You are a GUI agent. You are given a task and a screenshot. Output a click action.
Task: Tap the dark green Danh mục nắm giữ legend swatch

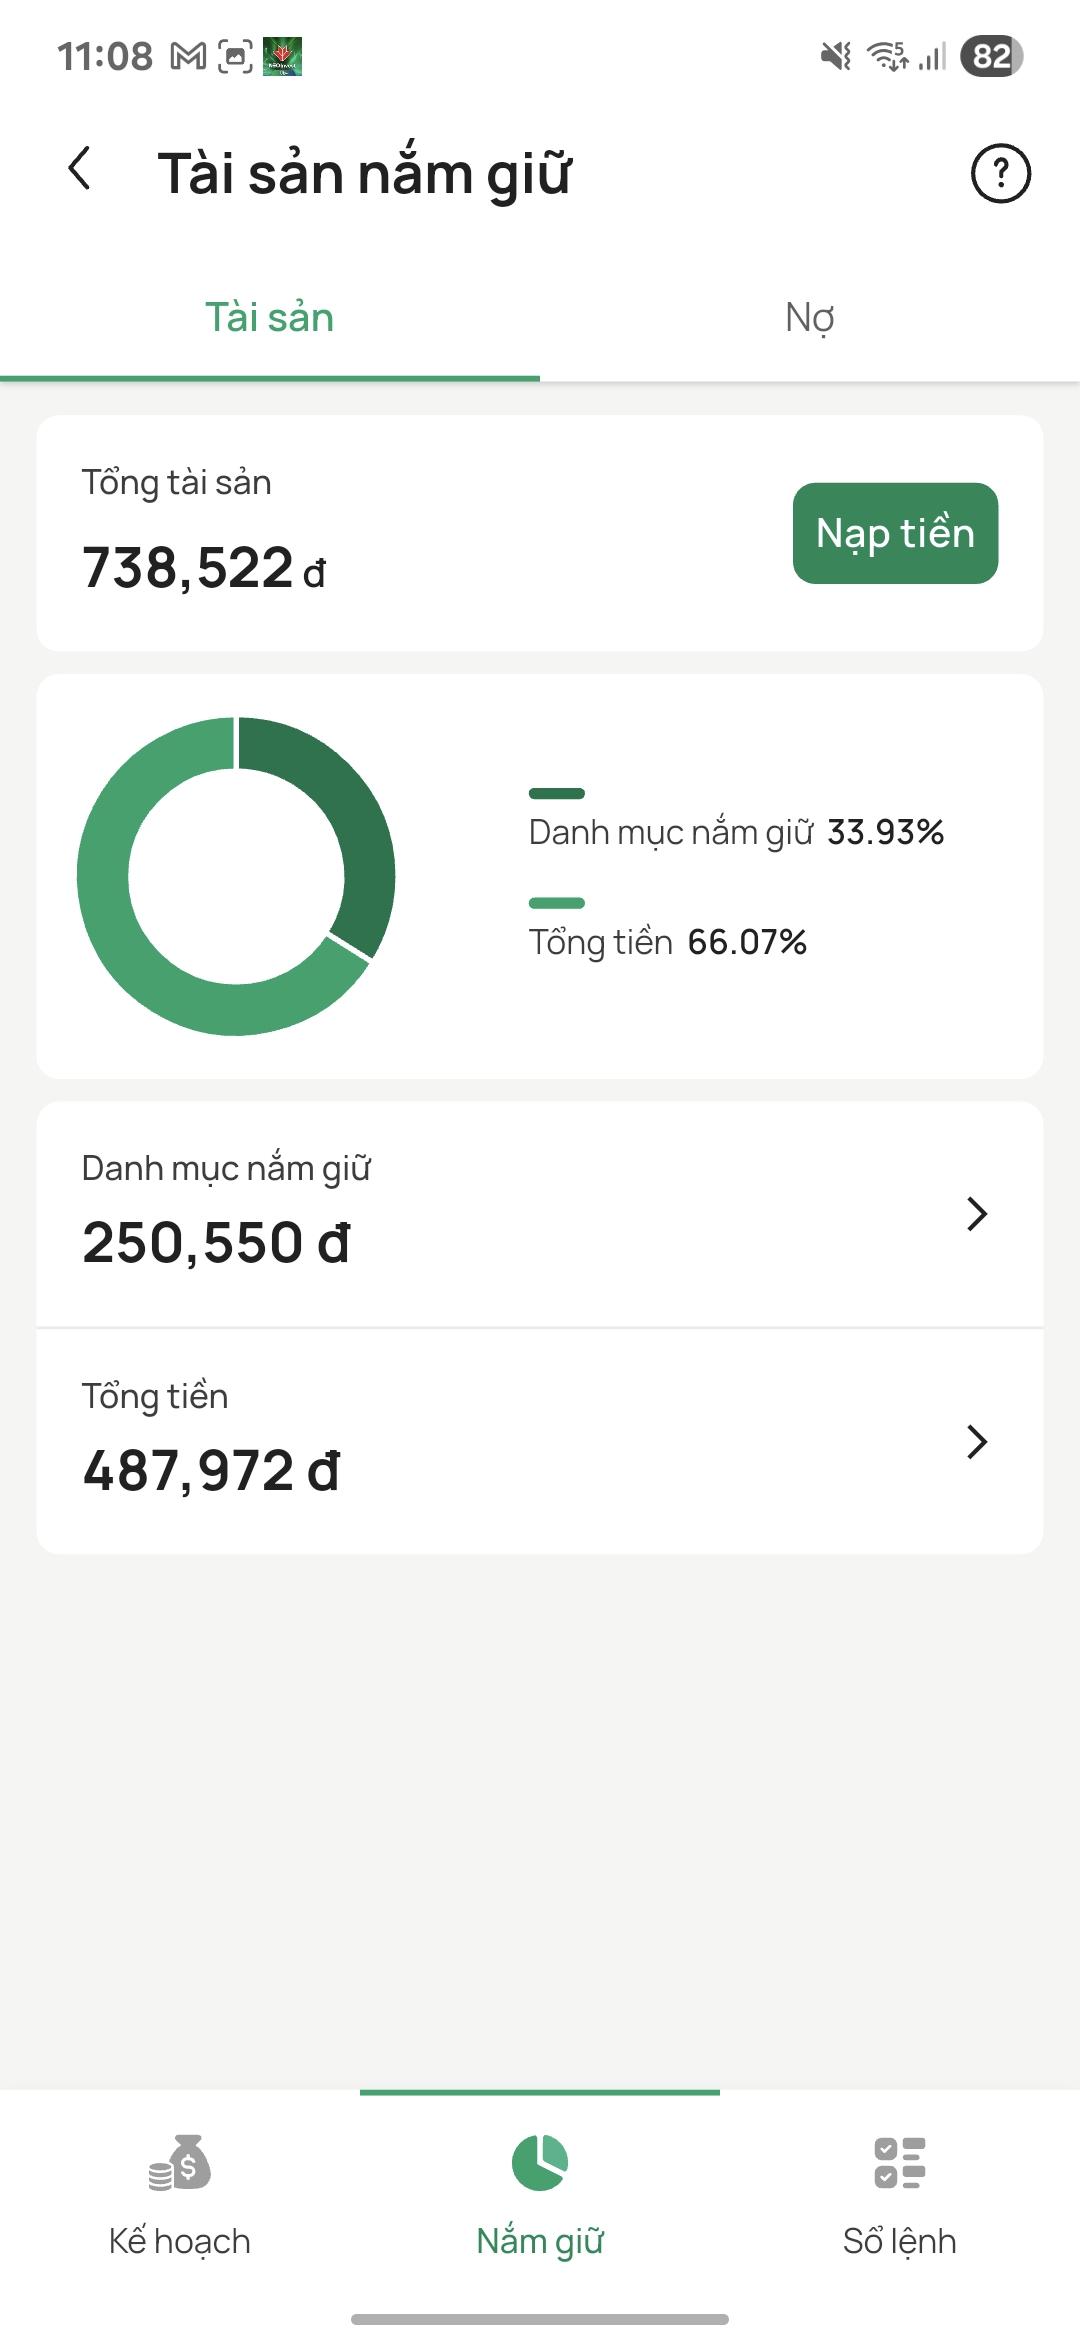click(556, 793)
